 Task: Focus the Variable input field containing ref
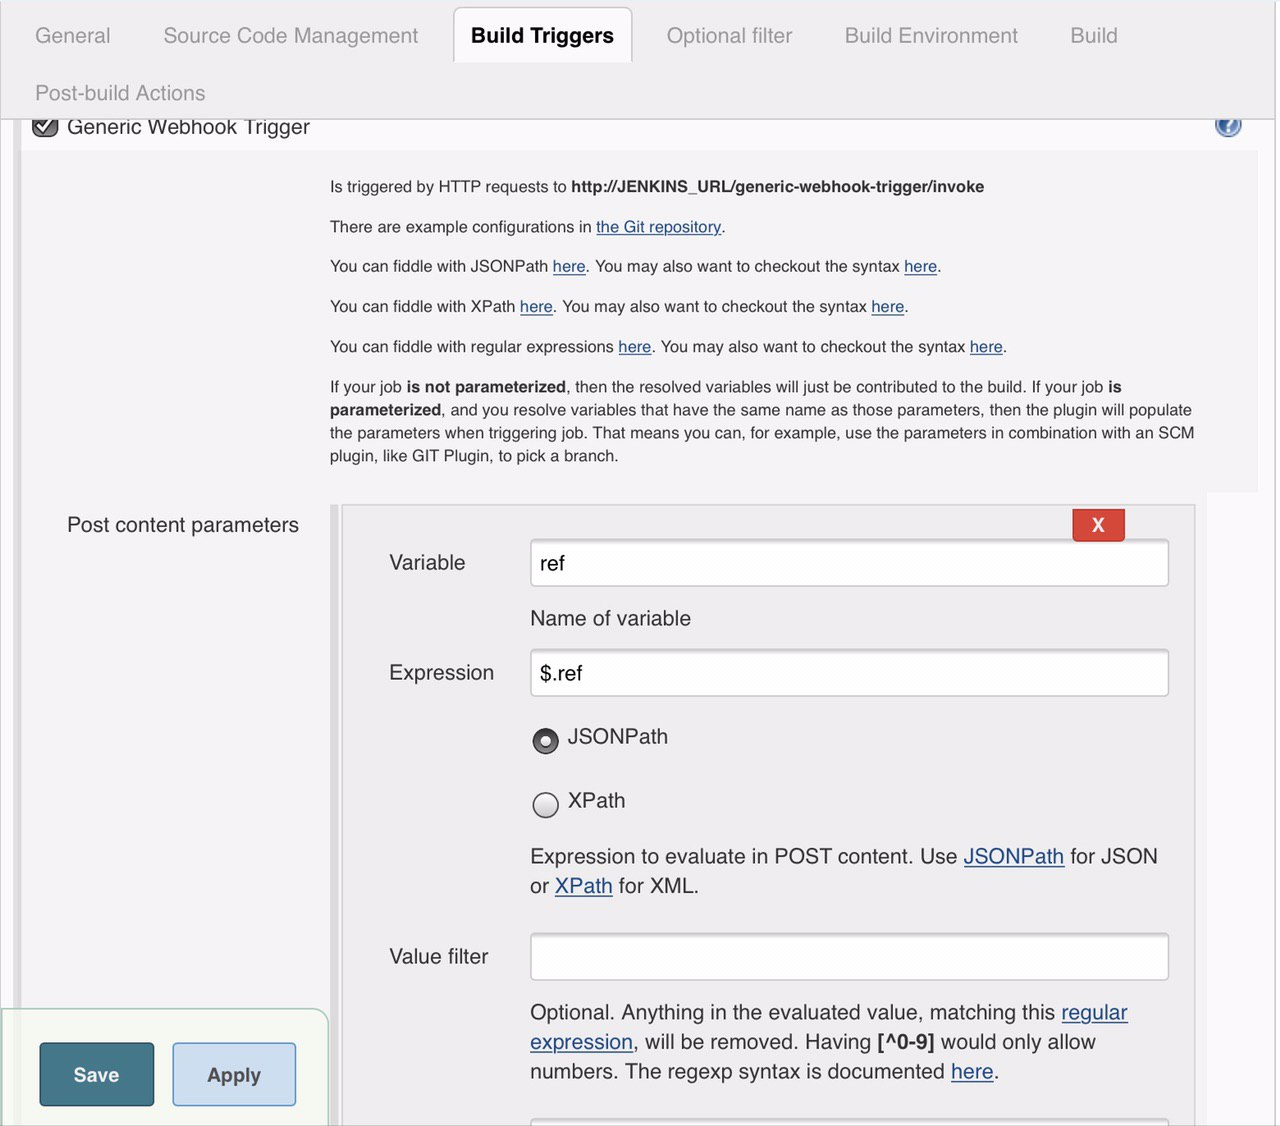tap(849, 563)
